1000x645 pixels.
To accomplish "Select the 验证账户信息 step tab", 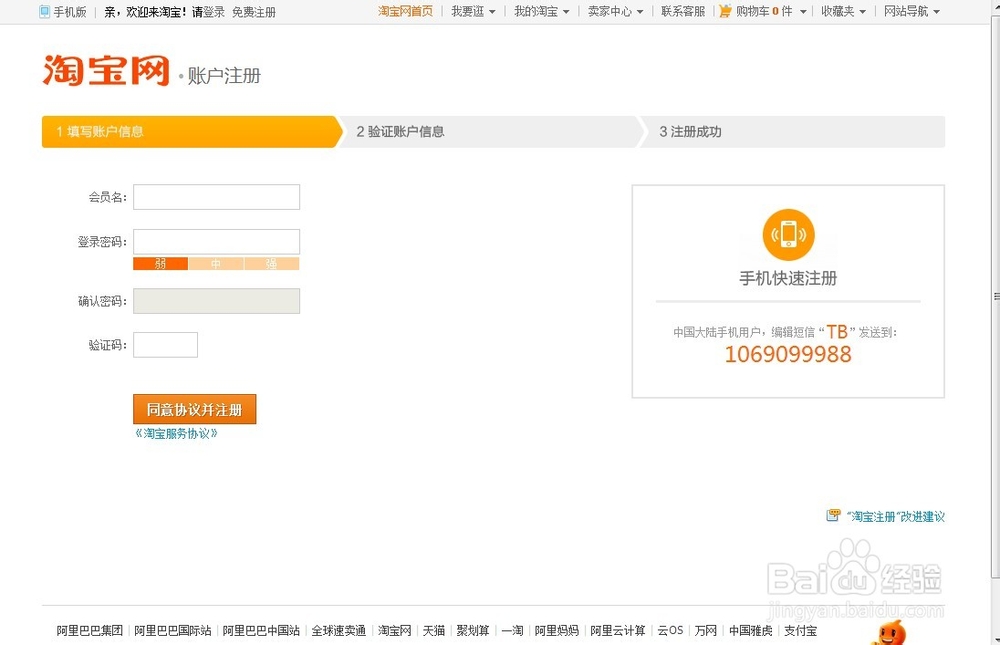I will point(400,131).
